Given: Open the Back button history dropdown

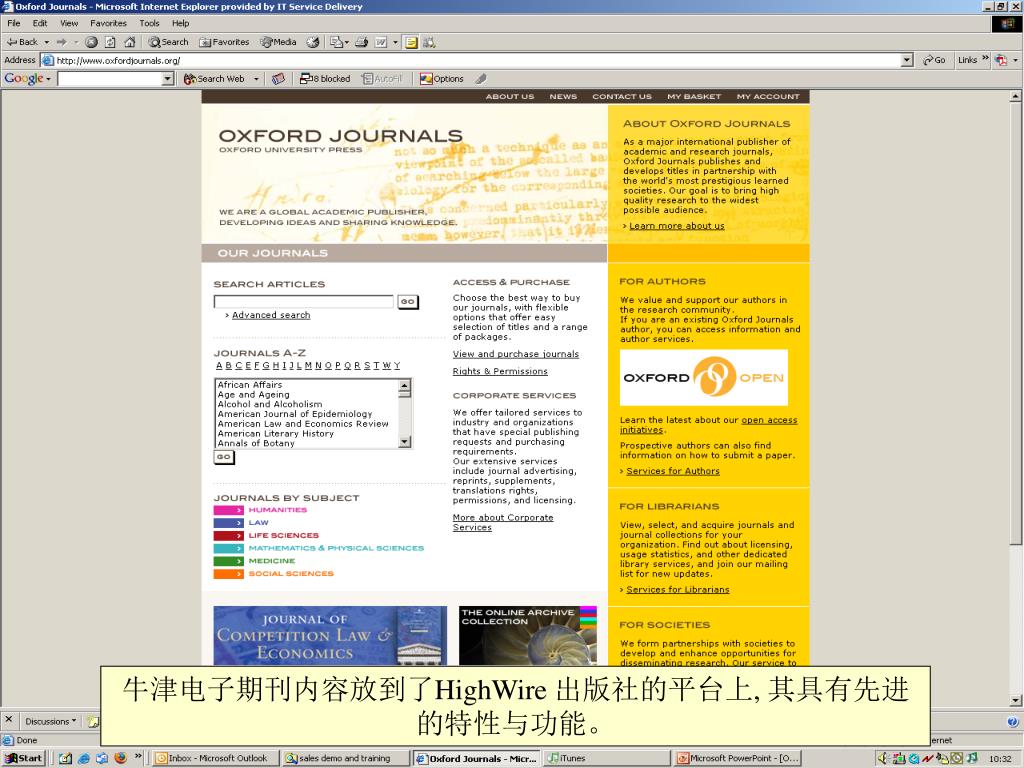Looking at the screenshot, I should coord(46,42).
